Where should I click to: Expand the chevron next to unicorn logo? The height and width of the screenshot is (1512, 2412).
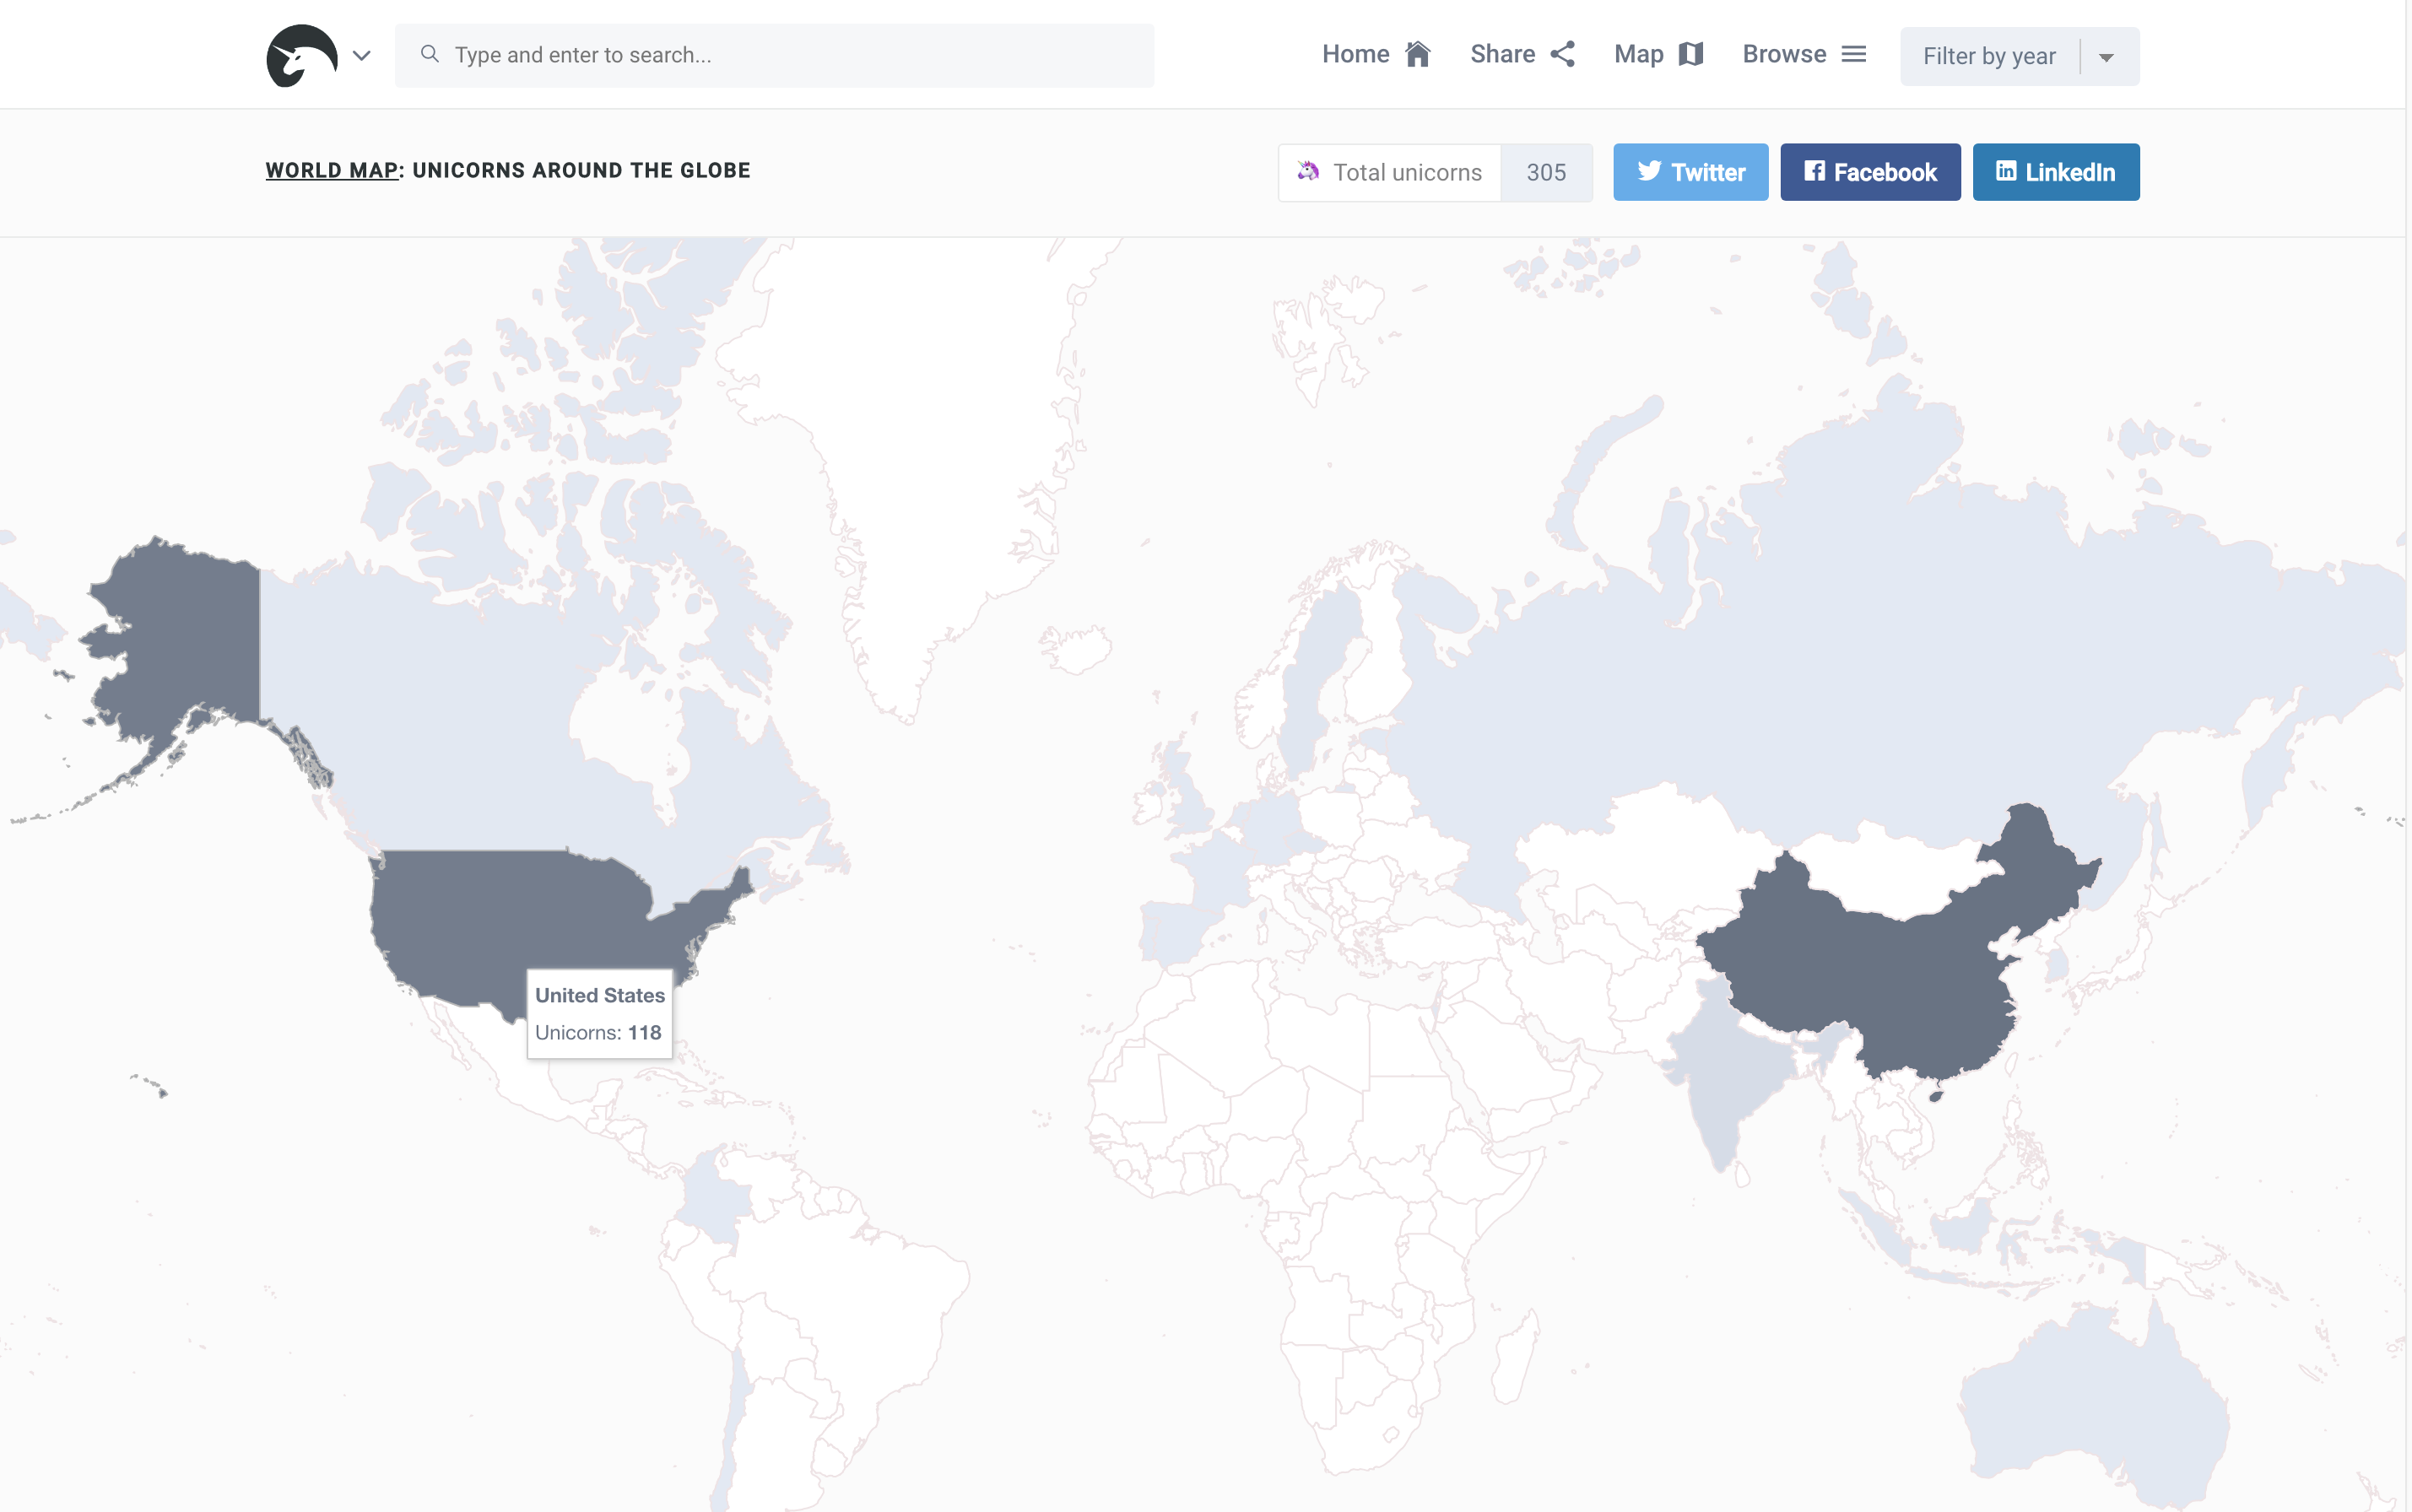[362, 56]
